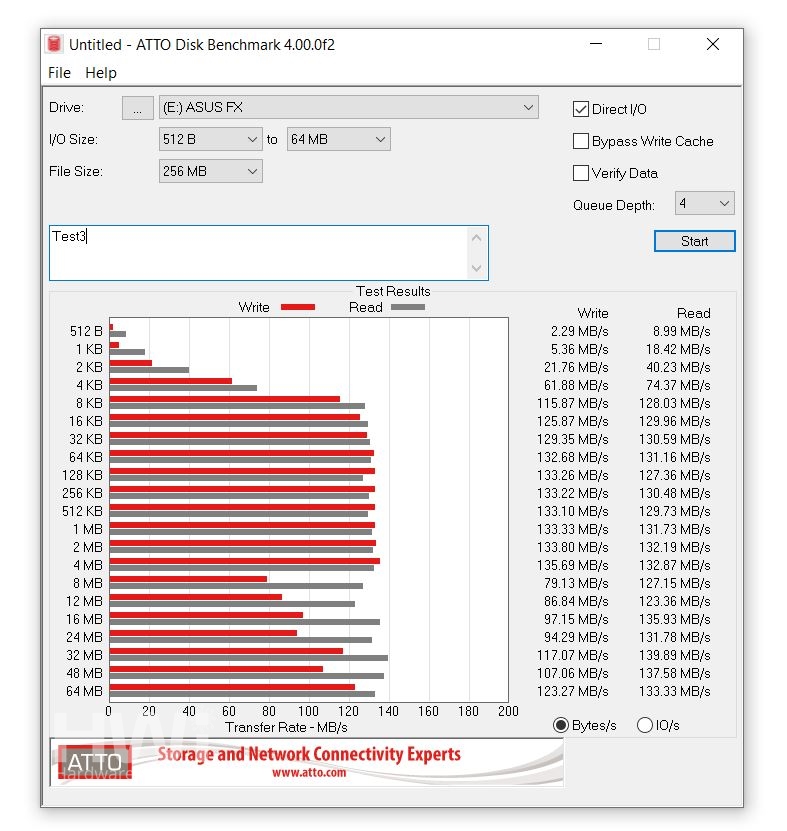Click the 2.29 MB/s write value
Viewport: 787px width, 831px height.
pyautogui.click(x=579, y=331)
